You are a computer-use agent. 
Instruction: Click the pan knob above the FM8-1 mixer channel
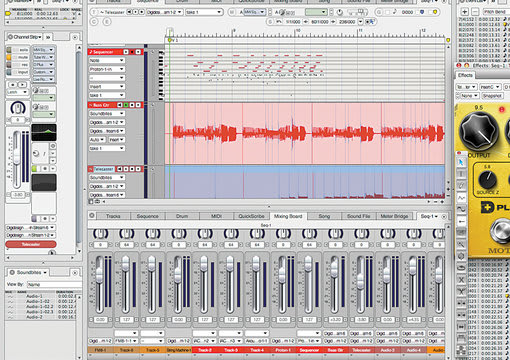pyautogui.click(x=100, y=234)
